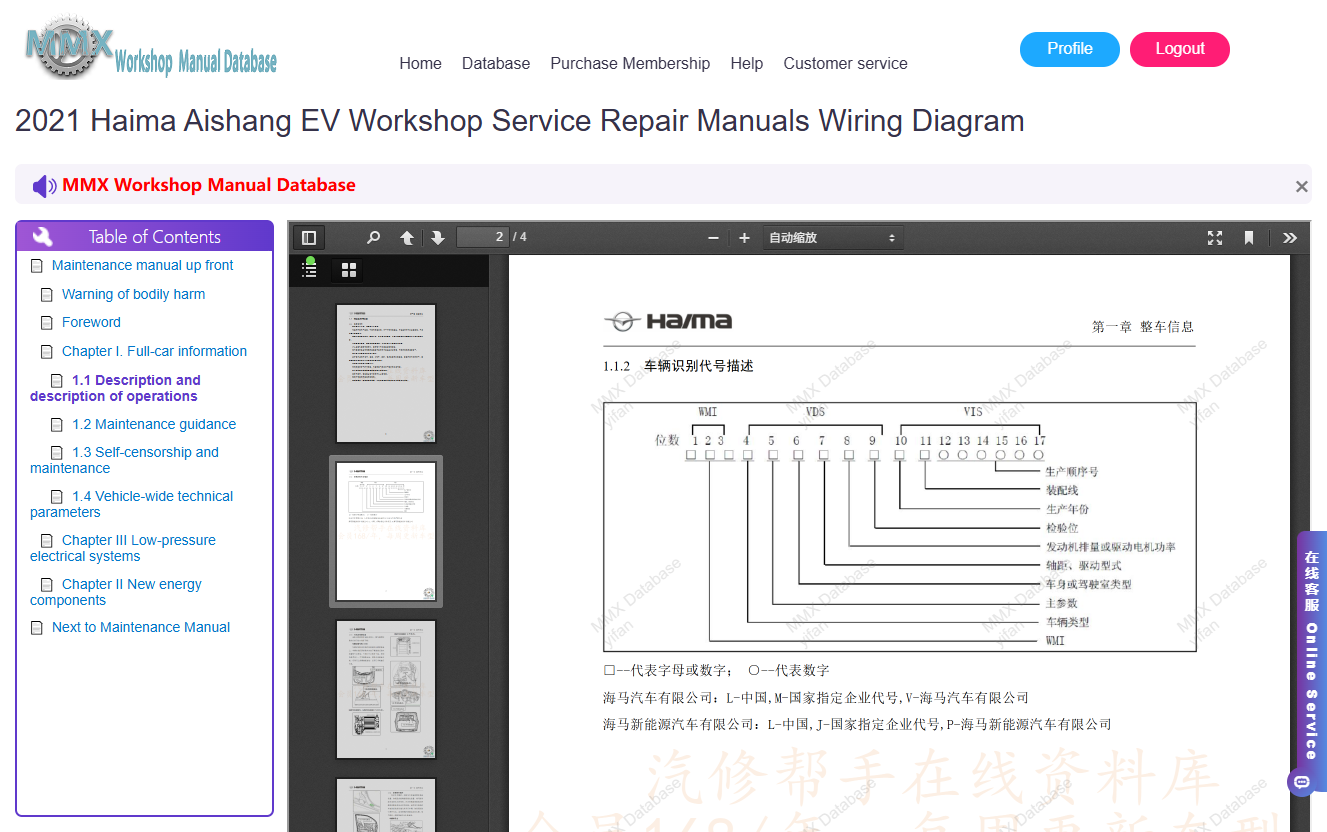The width and height of the screenshot is (1327, 832).
Task: Click the bookmark icon in PDF toolbar
Action: click(1249, 238)
